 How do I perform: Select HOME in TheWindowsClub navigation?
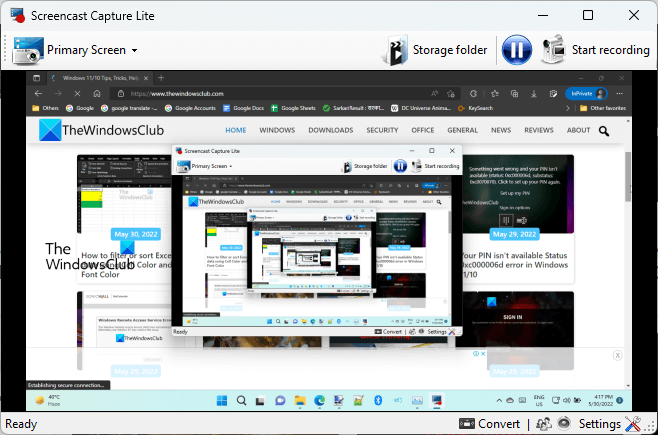tap(236, 130)
